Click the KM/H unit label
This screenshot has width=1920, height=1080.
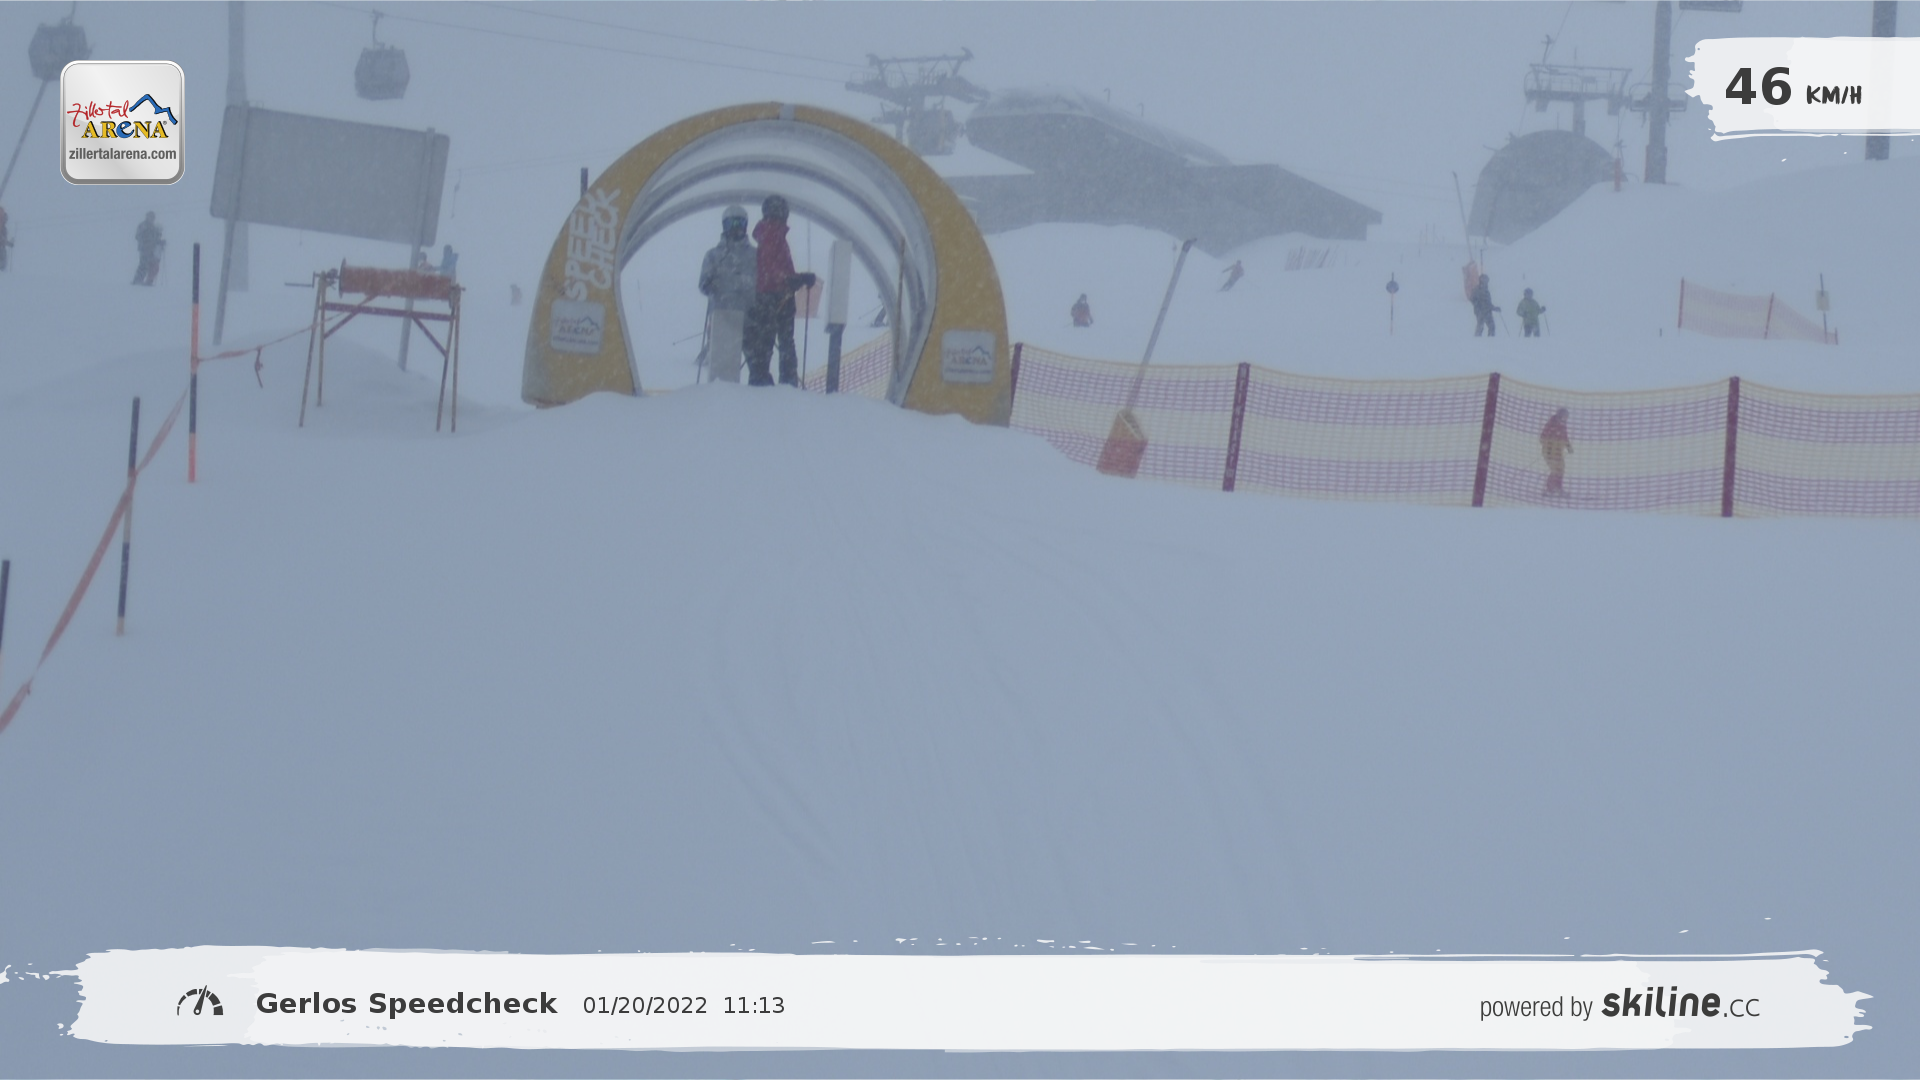(x=1833, y=96)
